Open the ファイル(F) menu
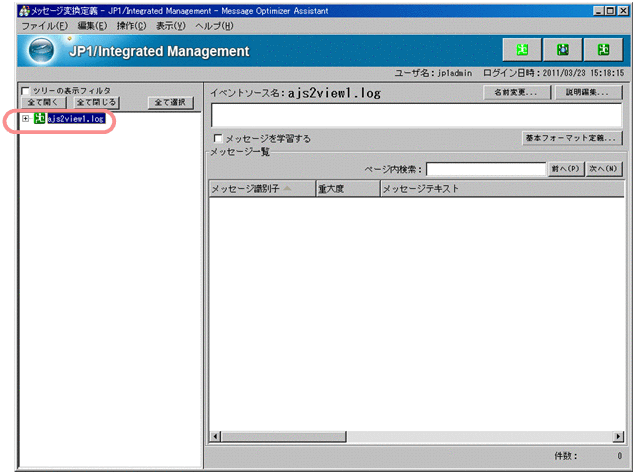This screenshot has height=475, width=636. pos(45,25)
